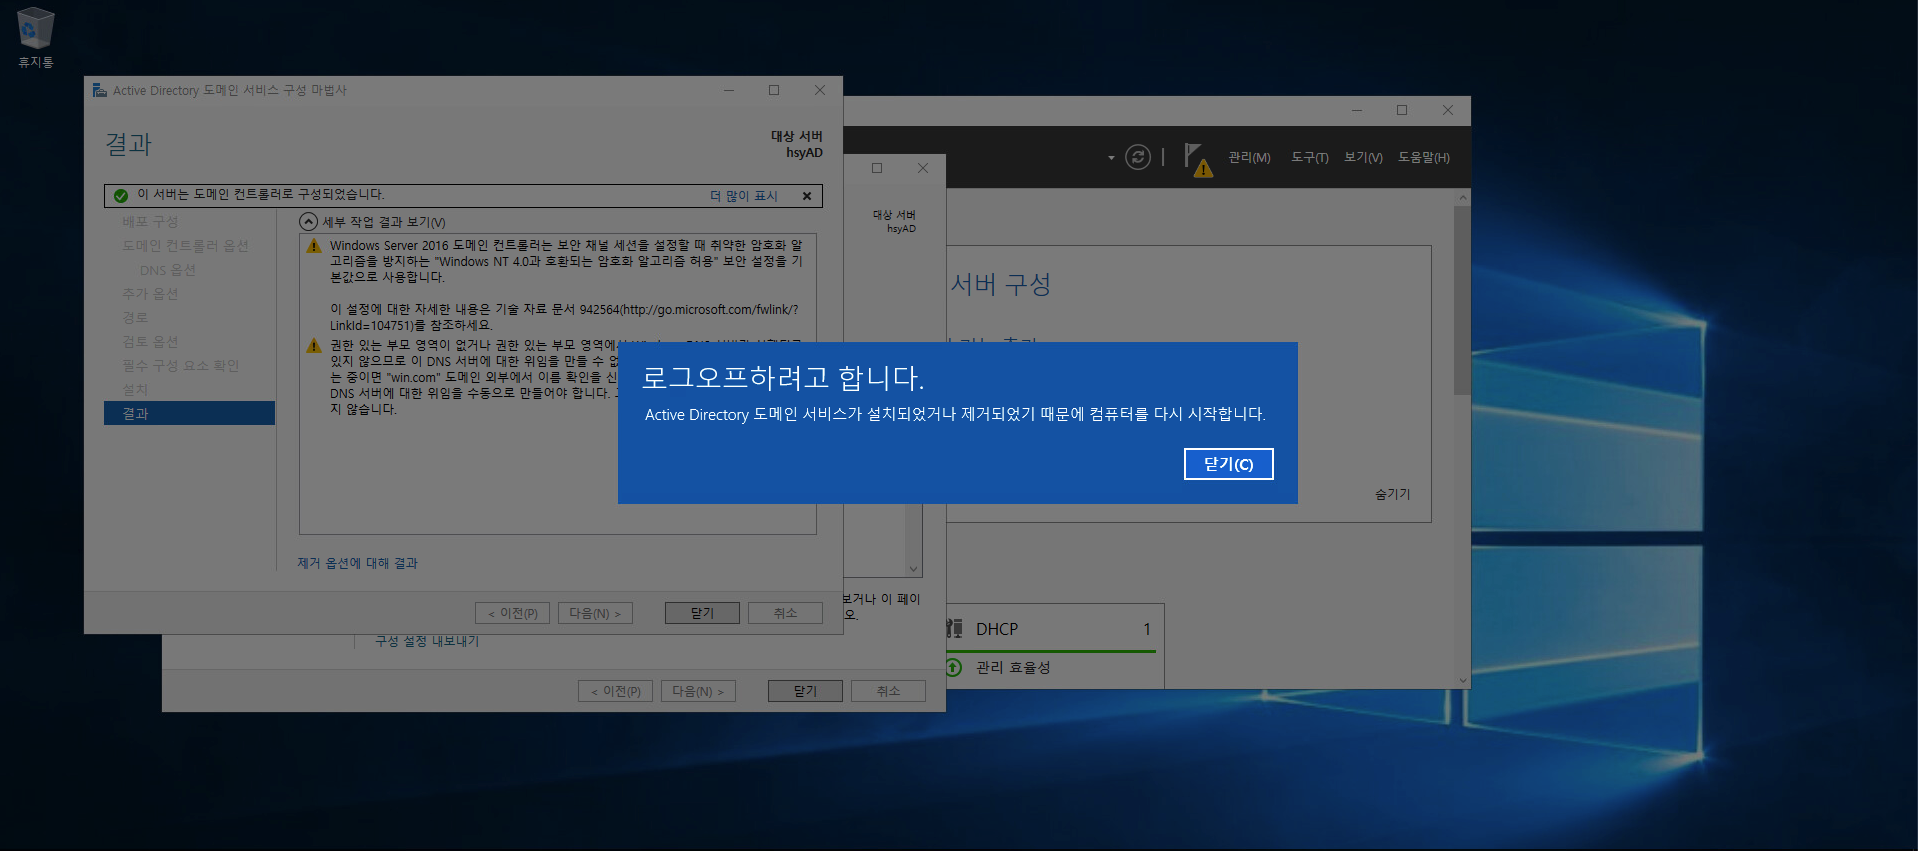Screen dimensions: 1918x851
Task: Open the Recycle Bin desktop icon
Action: click(x=36, y=38)
